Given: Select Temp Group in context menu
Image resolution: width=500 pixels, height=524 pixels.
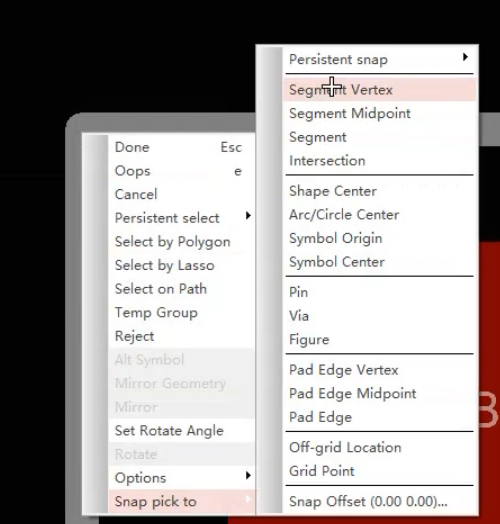Looking at the screenshot, I should 181,312.
